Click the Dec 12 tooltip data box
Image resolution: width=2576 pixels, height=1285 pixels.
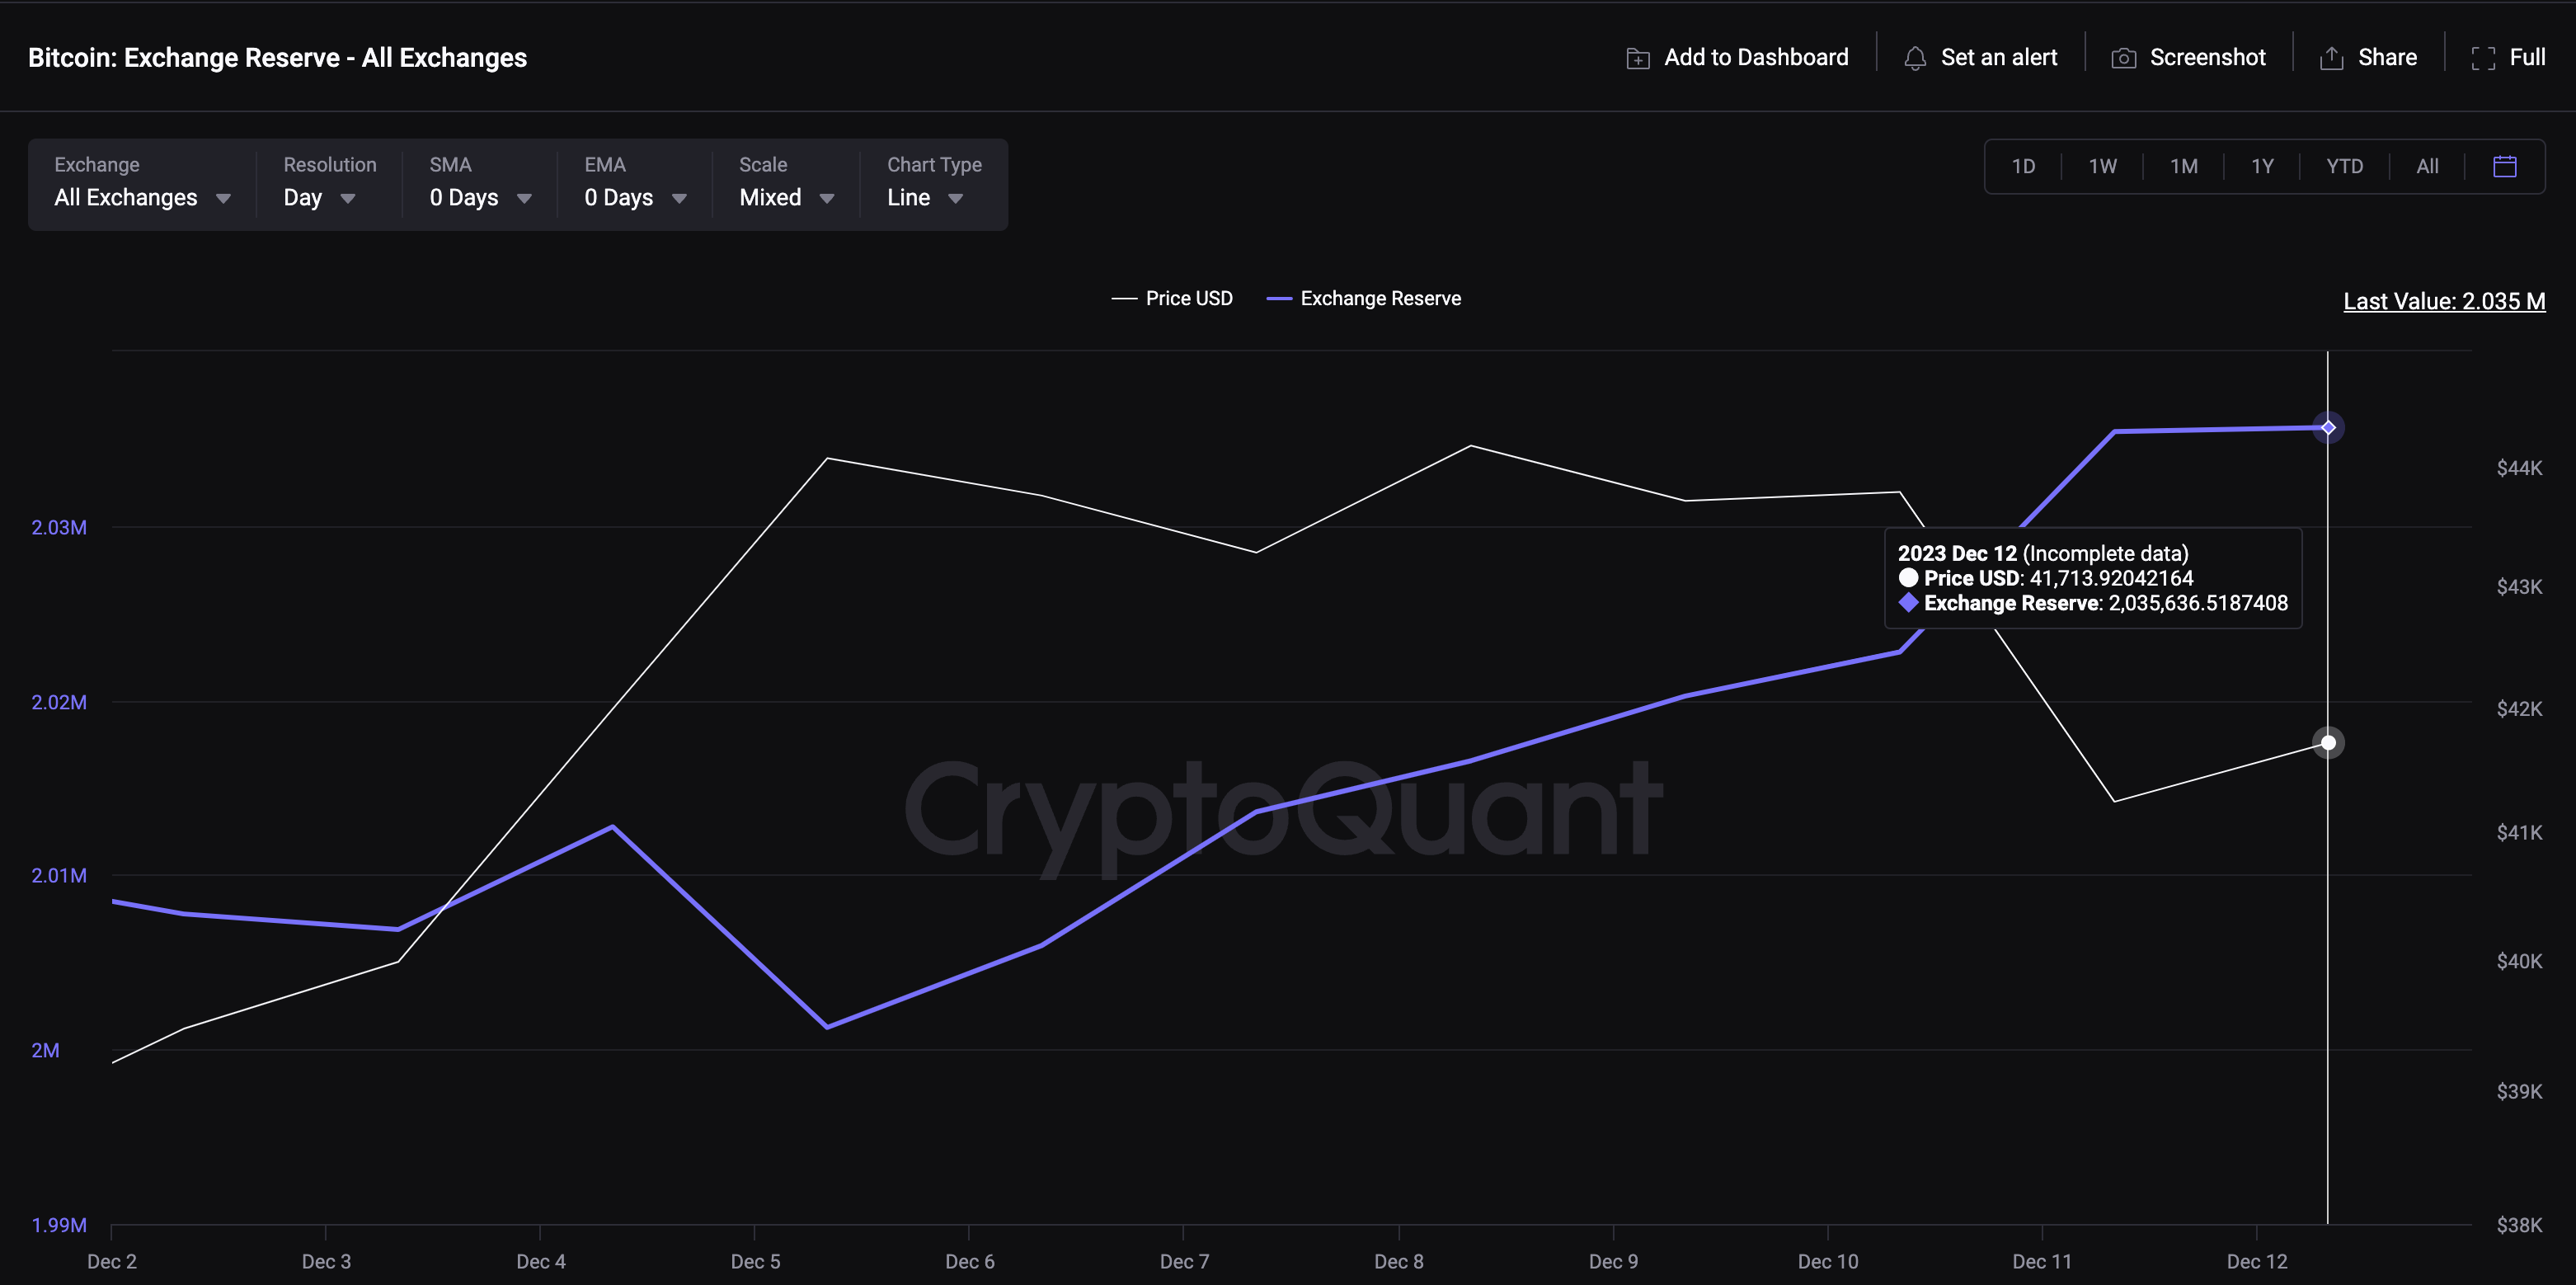pyautogui.click(x=2093, y=578)
